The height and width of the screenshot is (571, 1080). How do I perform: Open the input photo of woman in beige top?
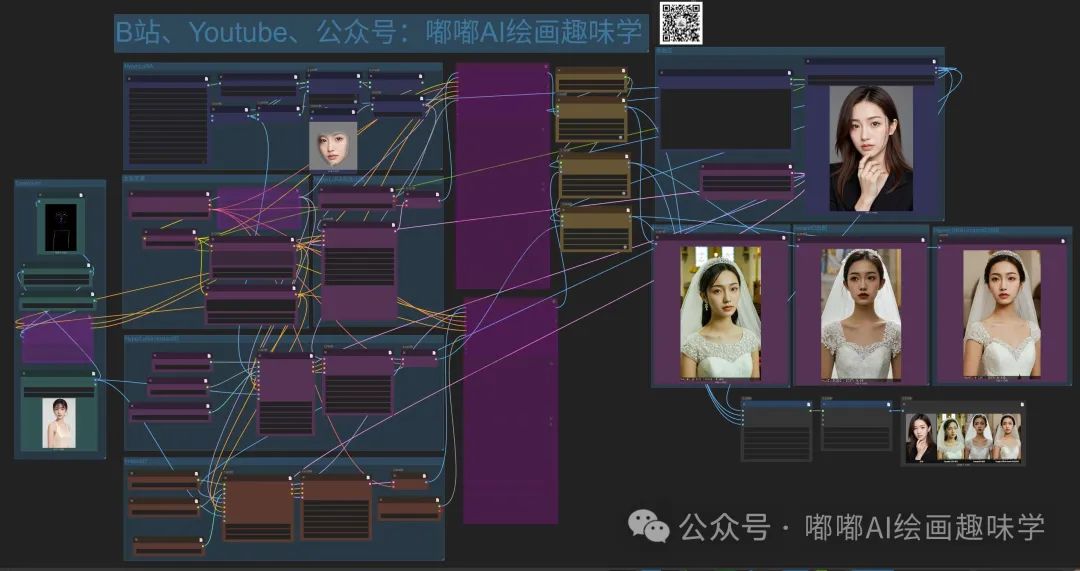click(x=59, y=423)
